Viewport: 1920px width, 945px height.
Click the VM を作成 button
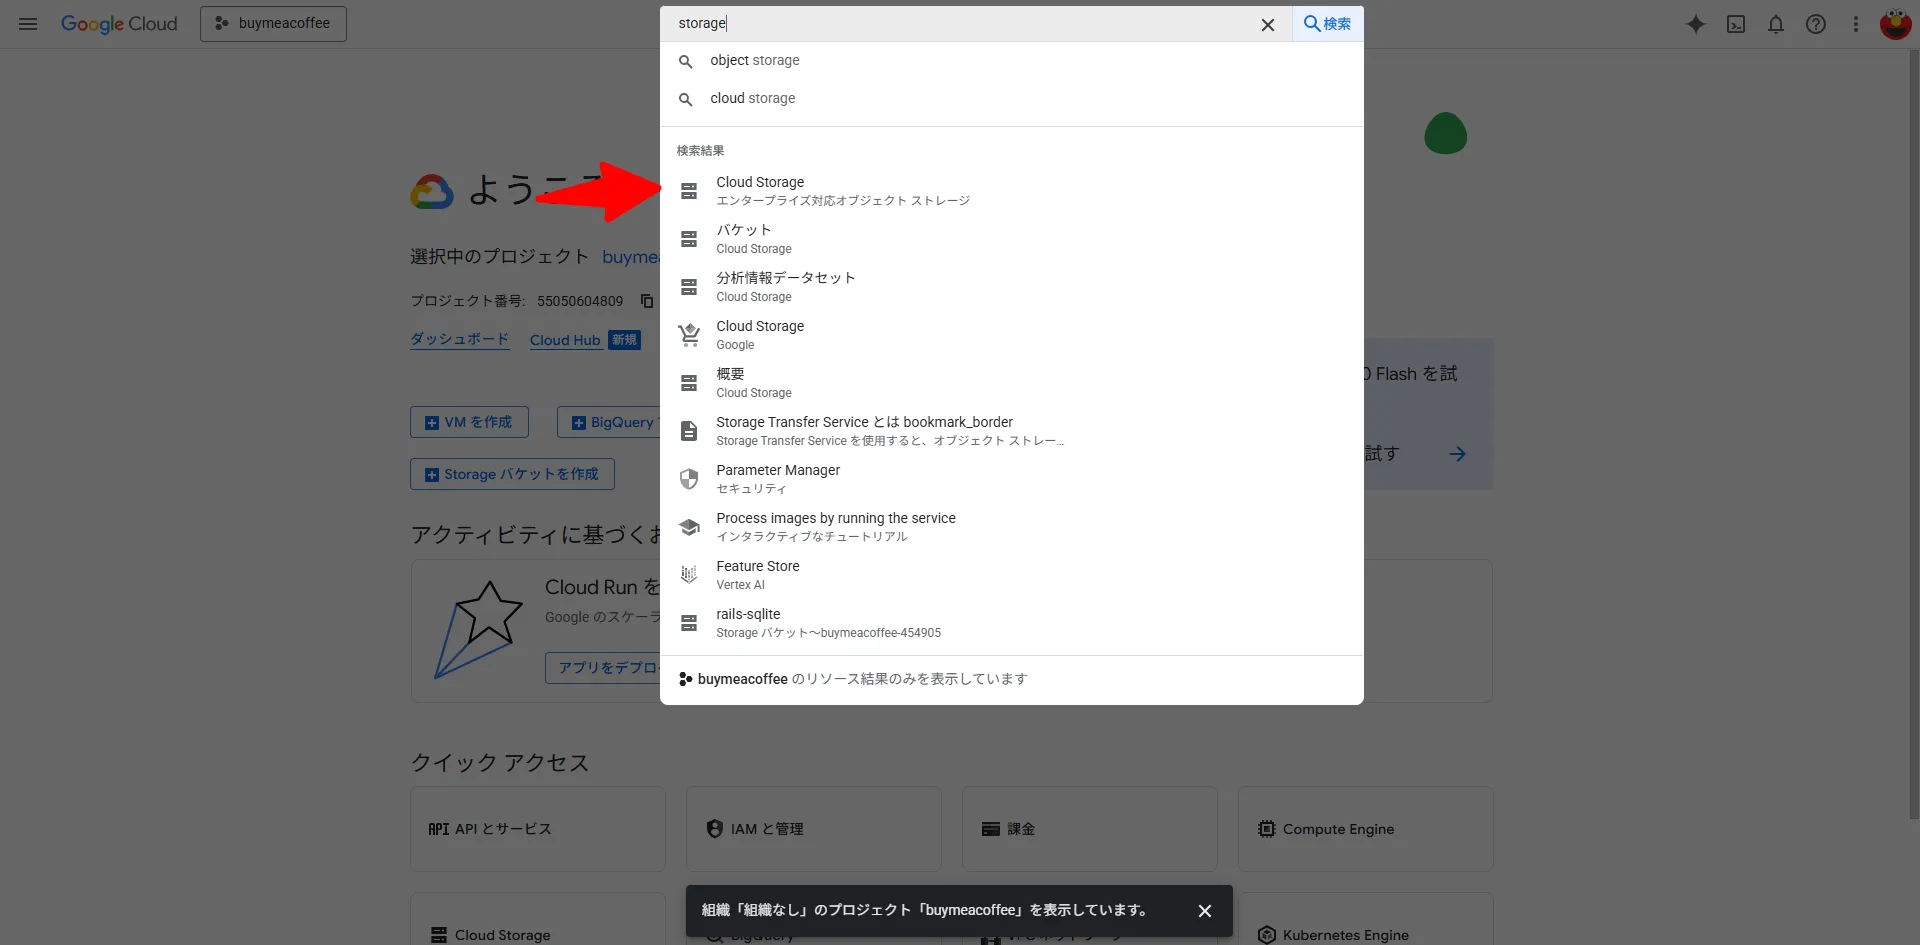468,422
